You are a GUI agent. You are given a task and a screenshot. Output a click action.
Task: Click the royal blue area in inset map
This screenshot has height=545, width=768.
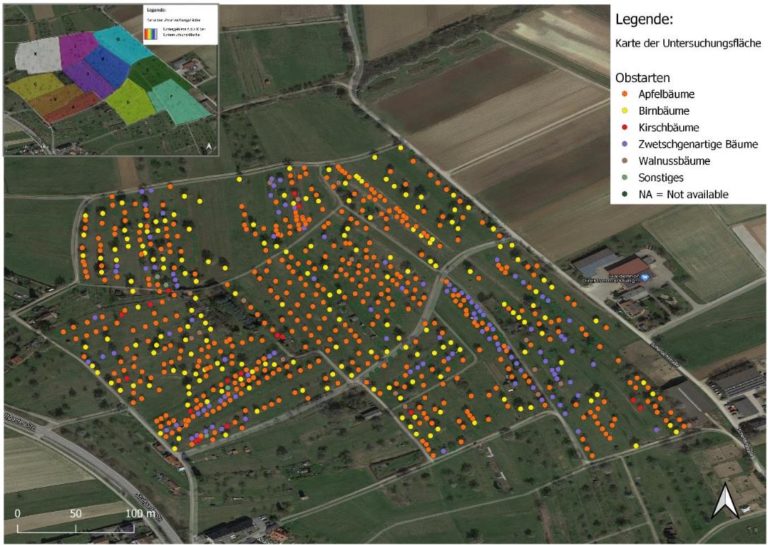[106, 66]
